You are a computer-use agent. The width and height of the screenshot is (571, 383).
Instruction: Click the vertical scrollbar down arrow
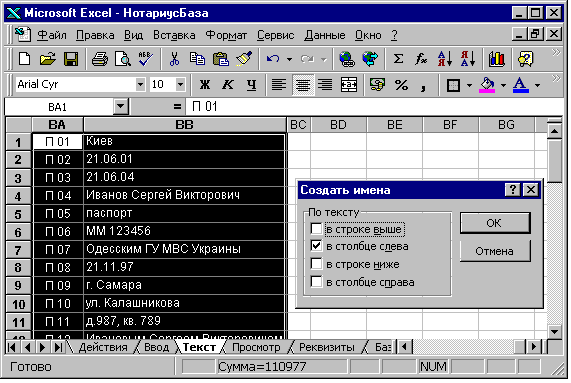pos(555,332)
